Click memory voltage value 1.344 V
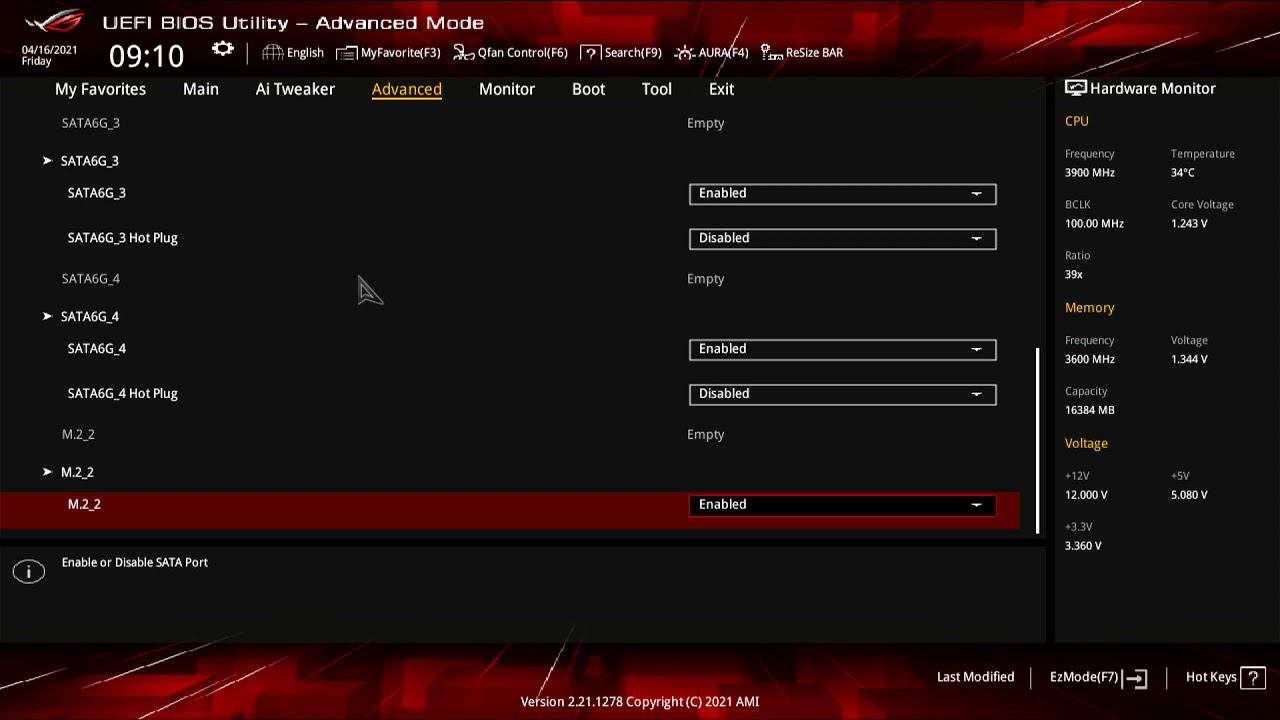Screen dimensions: 1280x720 tap(1189, 358)
